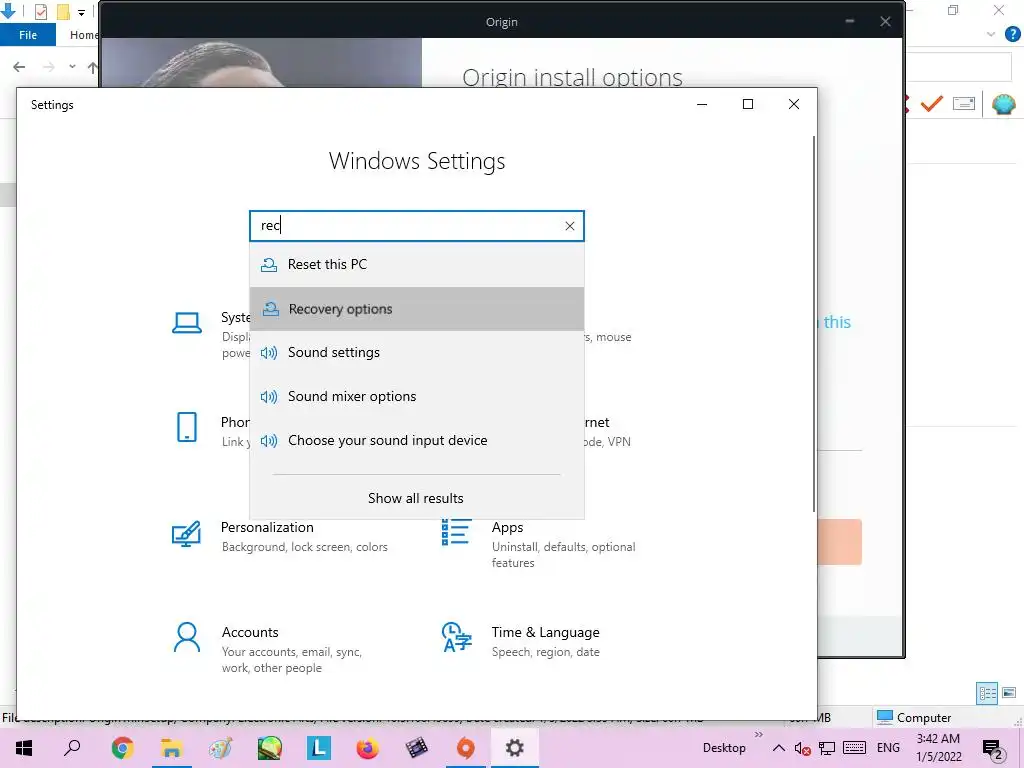Click the network tray icon
Image resolution: width=1024 pixels, height=768 pixels.
(827, 748)
